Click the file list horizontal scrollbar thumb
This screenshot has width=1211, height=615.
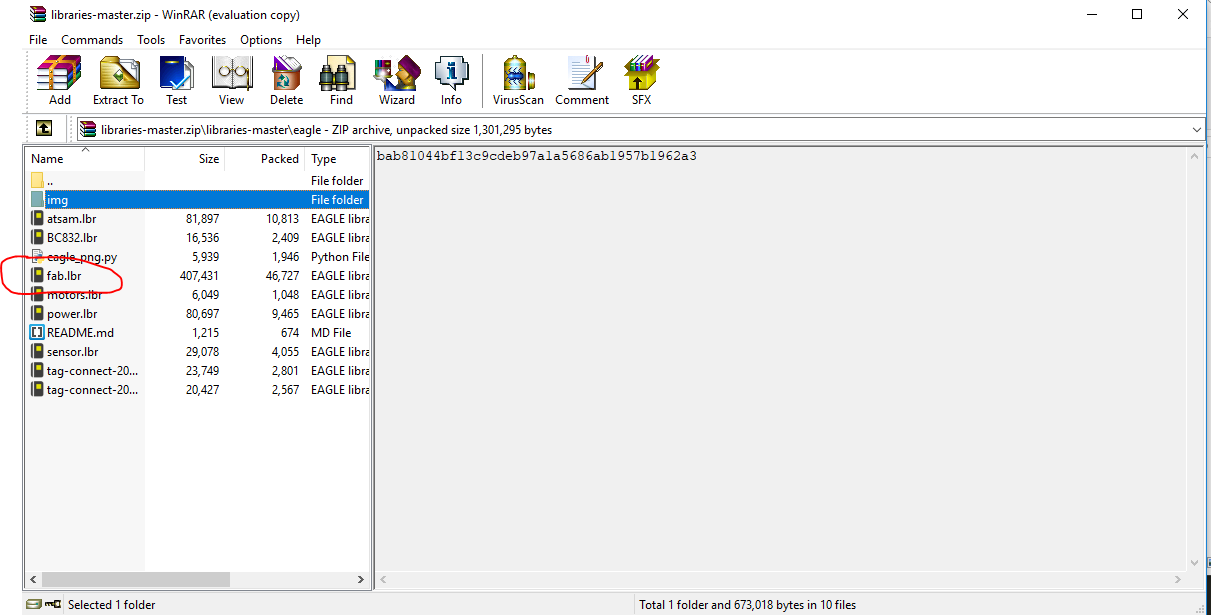(135, 579)
